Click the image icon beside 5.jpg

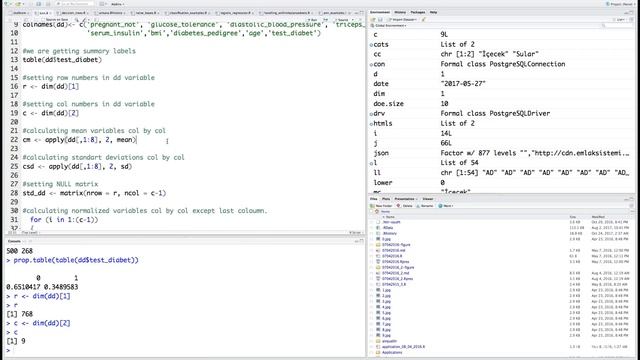pos(378,313)
